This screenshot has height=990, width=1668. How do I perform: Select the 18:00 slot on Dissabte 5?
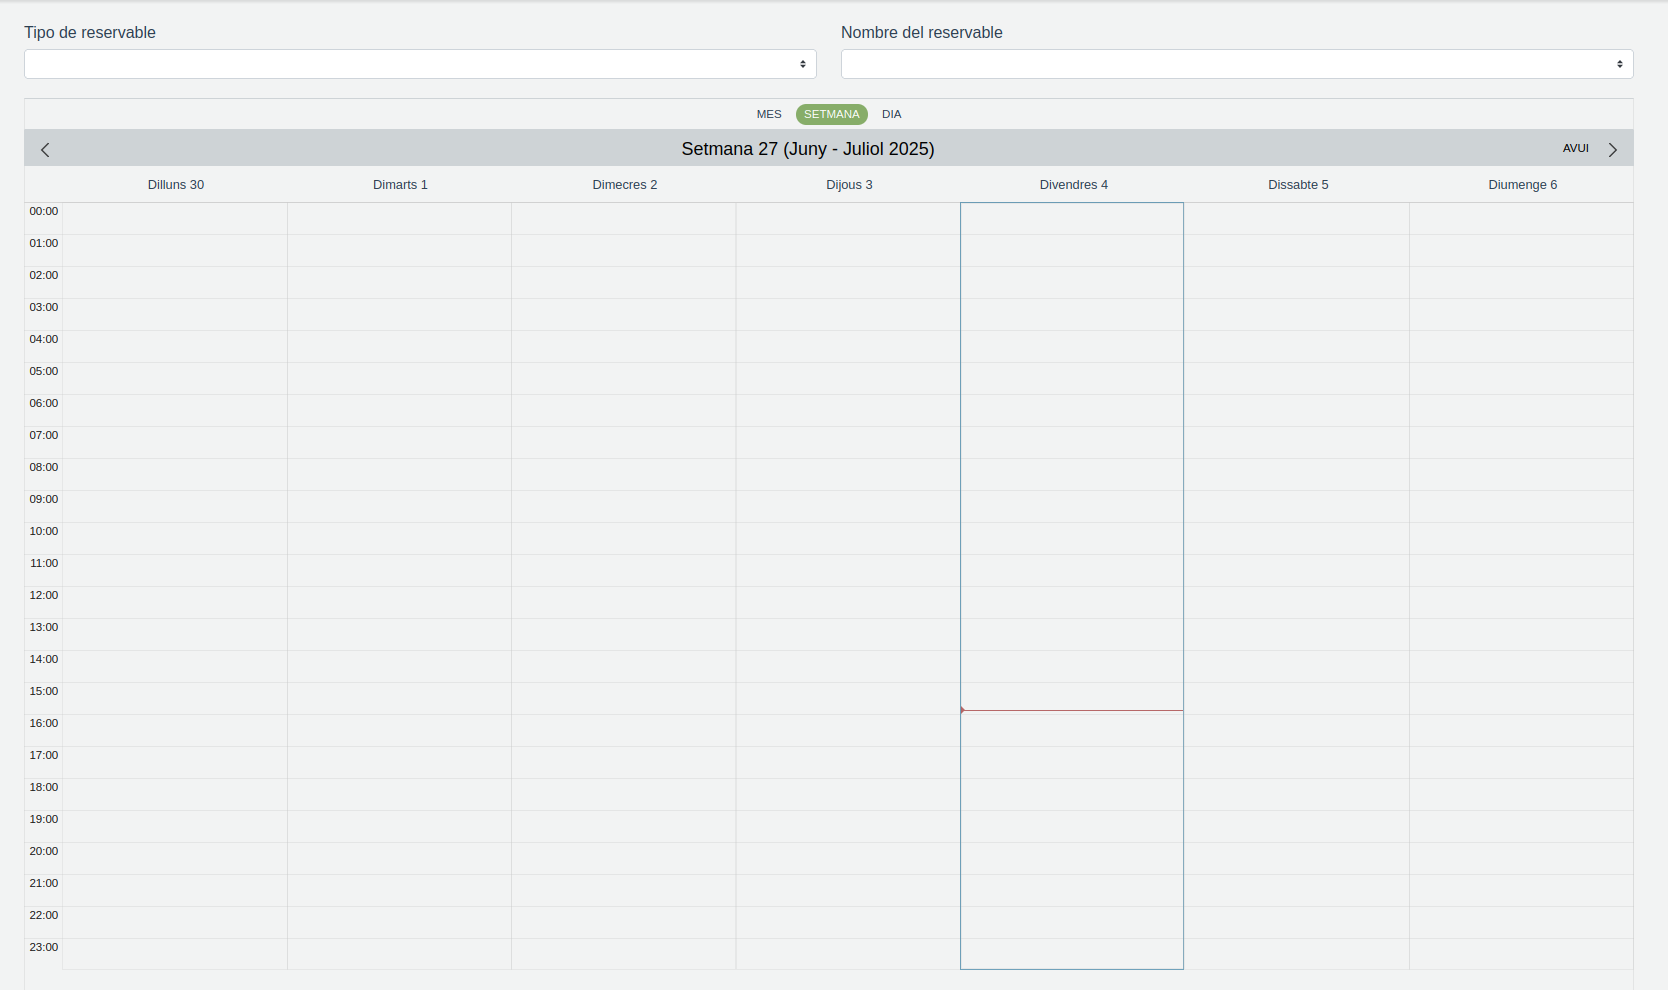[1297, 794]
